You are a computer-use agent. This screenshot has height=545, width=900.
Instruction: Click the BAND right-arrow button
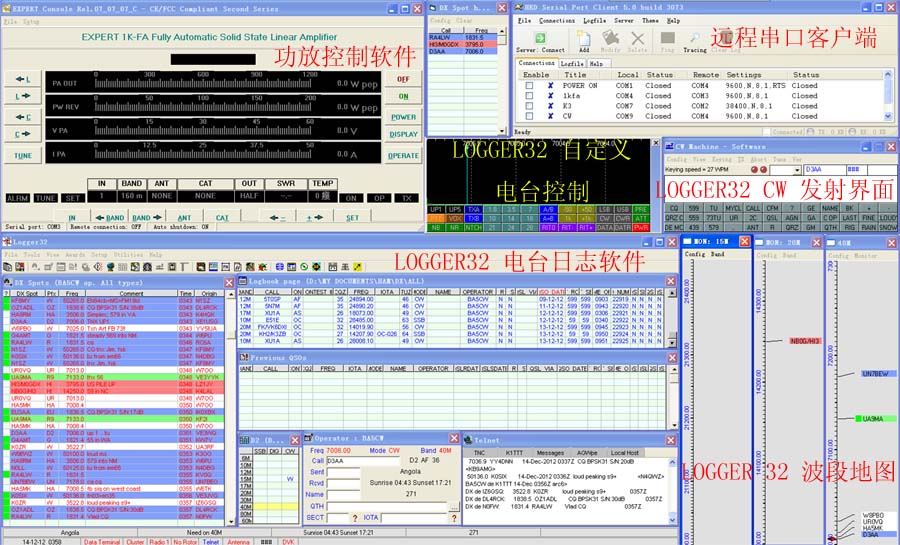click(x=148, y=217)
